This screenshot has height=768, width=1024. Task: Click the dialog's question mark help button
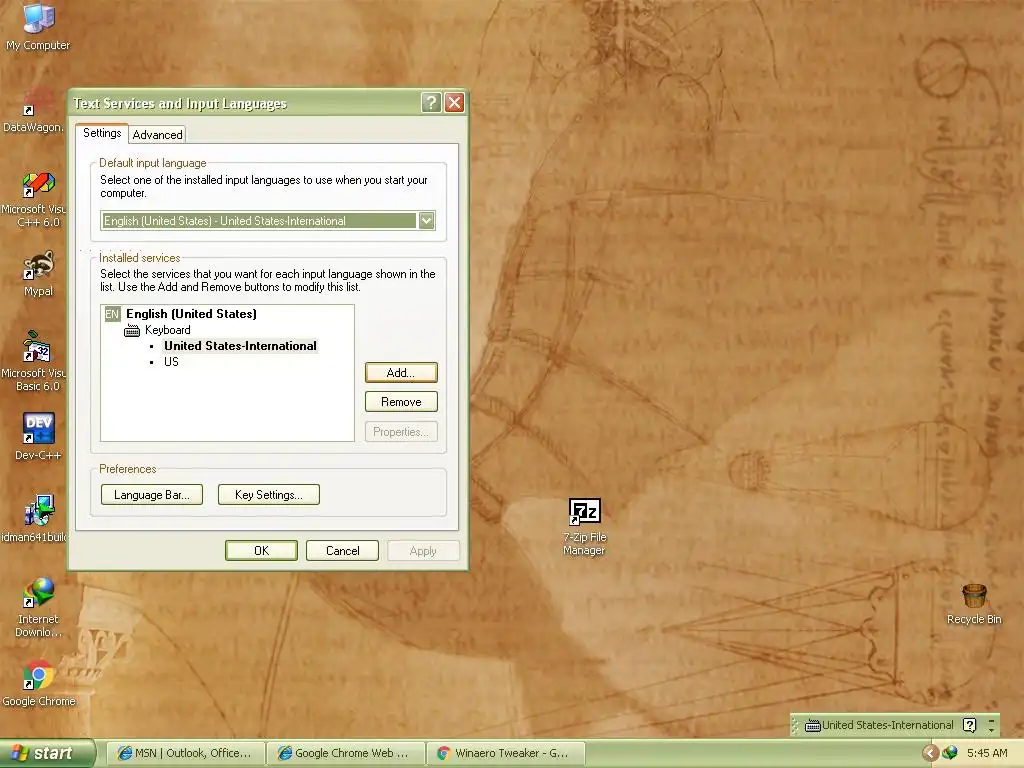(x=431, y=103)
